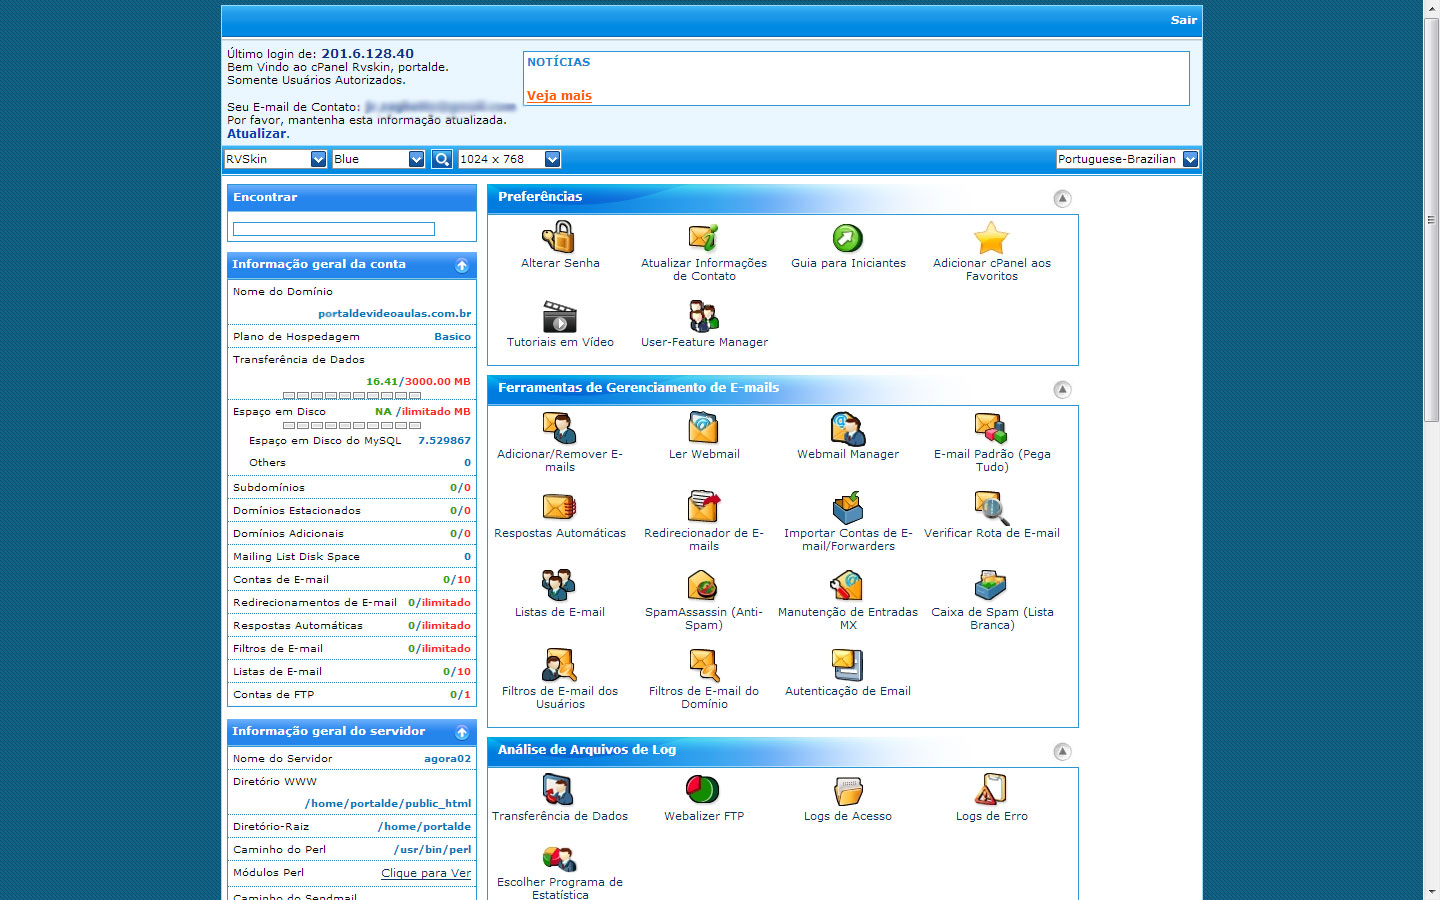This screenshot has width=1440, height=900.
Task: Click the /home/portalde/public_html directory text
Action: pyautogui.click(x=388, y=804)
